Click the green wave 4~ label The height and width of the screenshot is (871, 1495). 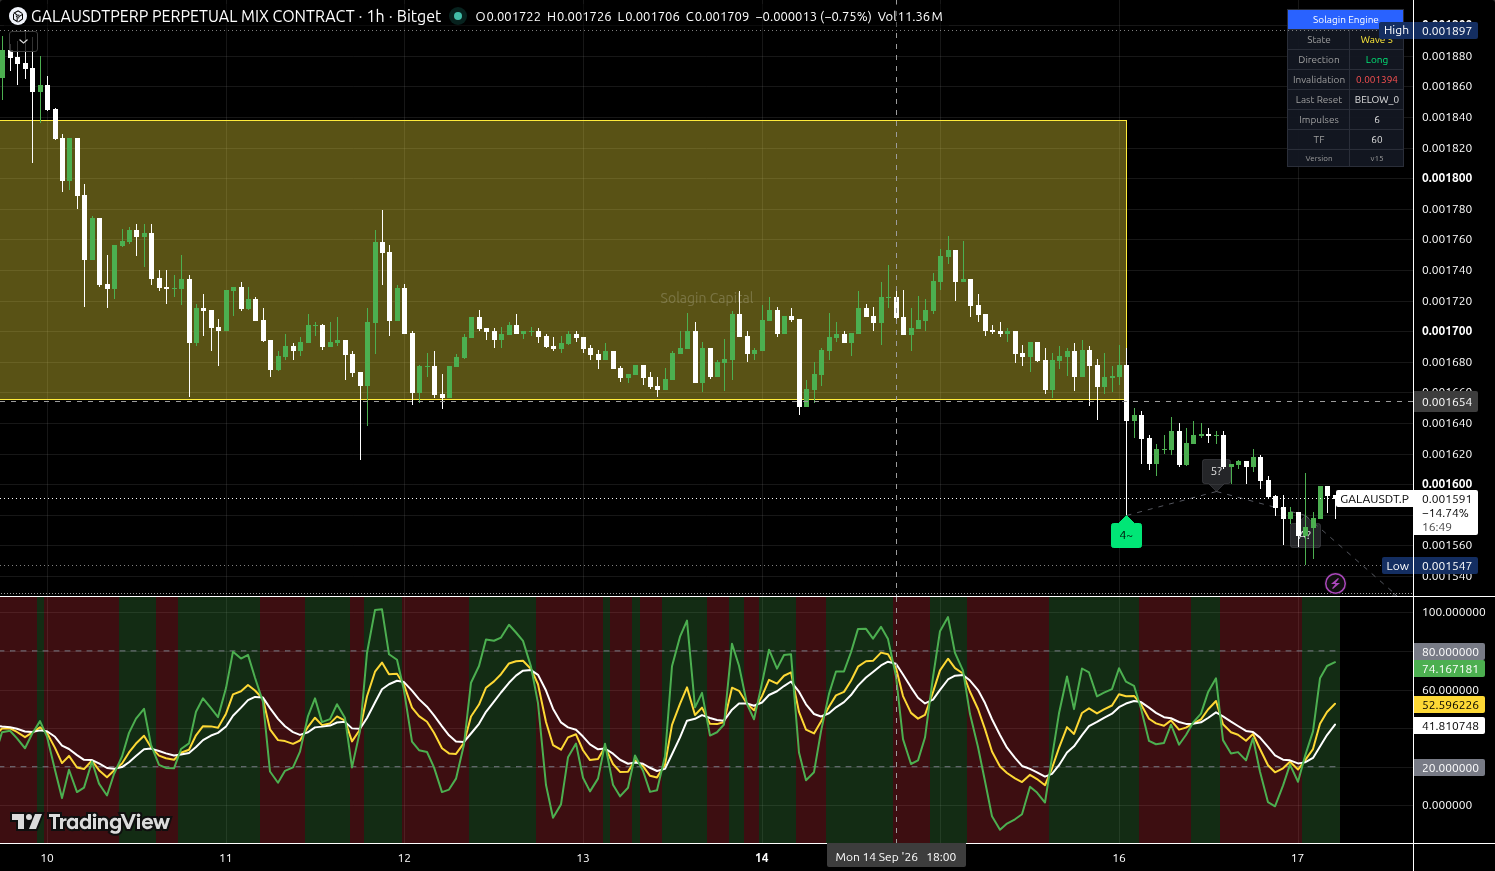pyautogui.click(x=1126, y=534)
